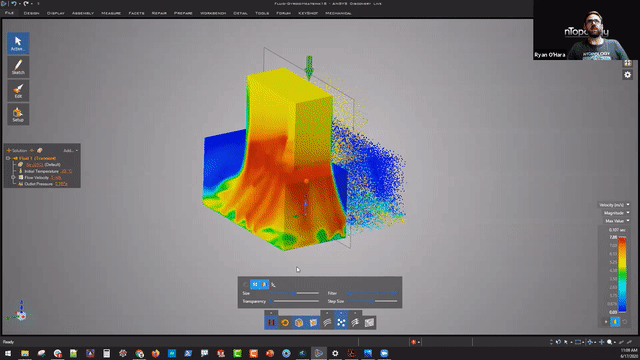Open the Windows Start menu
Viewport: 640px width, 360px height.
coord(8,353)
